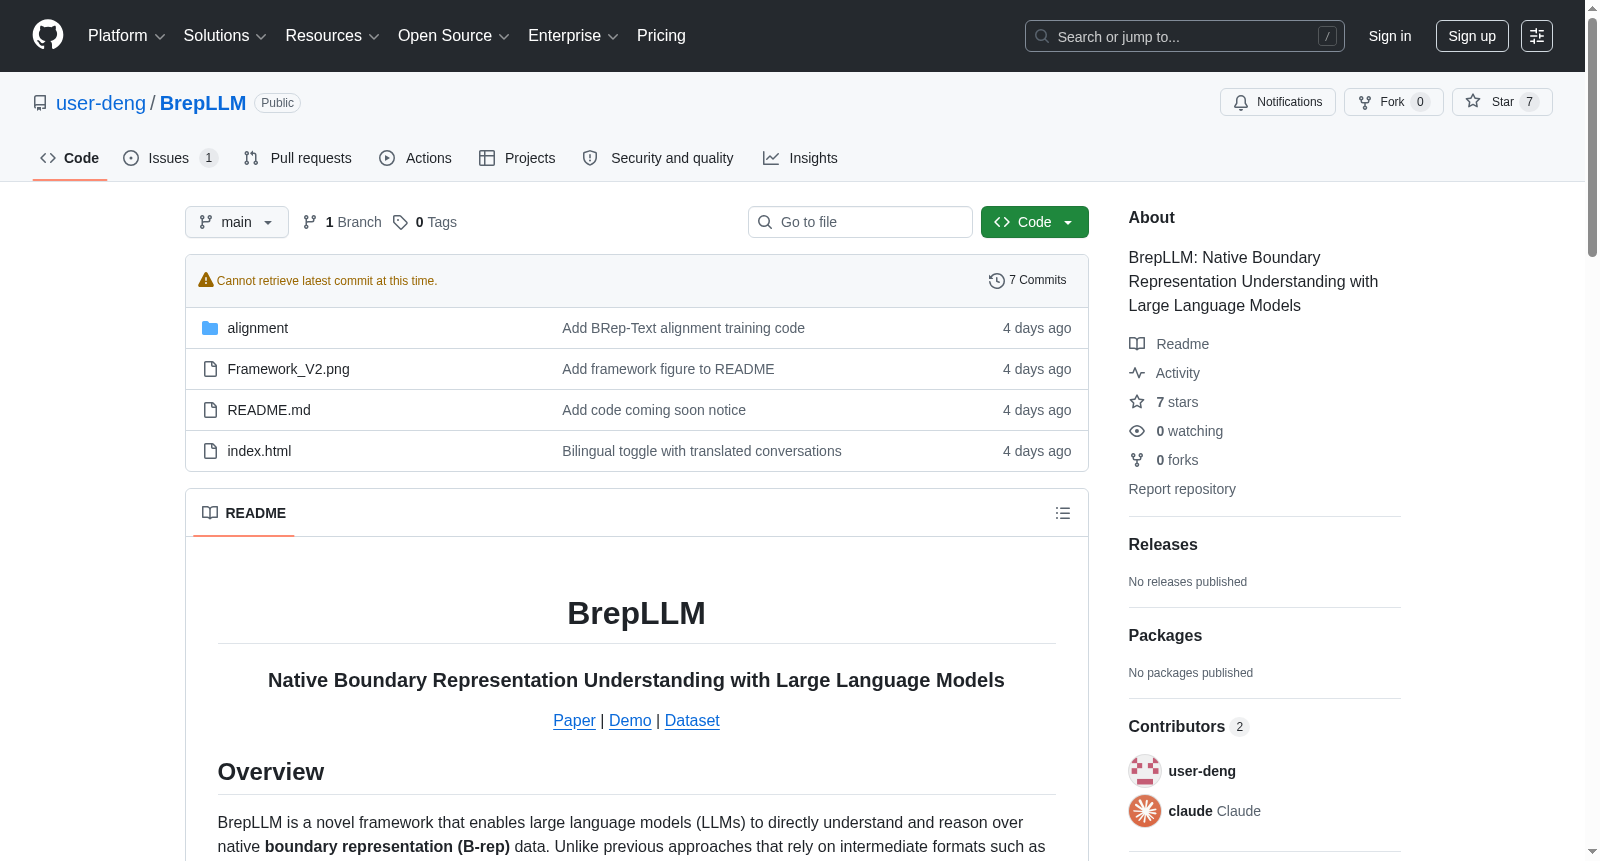Image resolution: width=1600 pixels, height=861 pixels.
Task: Click the GitHub logo icon
Action: tap(48, 36)
